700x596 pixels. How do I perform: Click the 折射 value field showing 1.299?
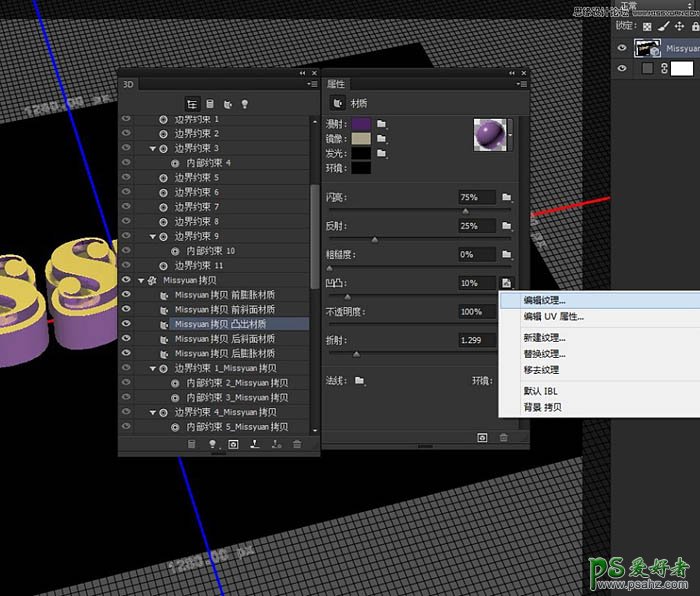(476, 341)
